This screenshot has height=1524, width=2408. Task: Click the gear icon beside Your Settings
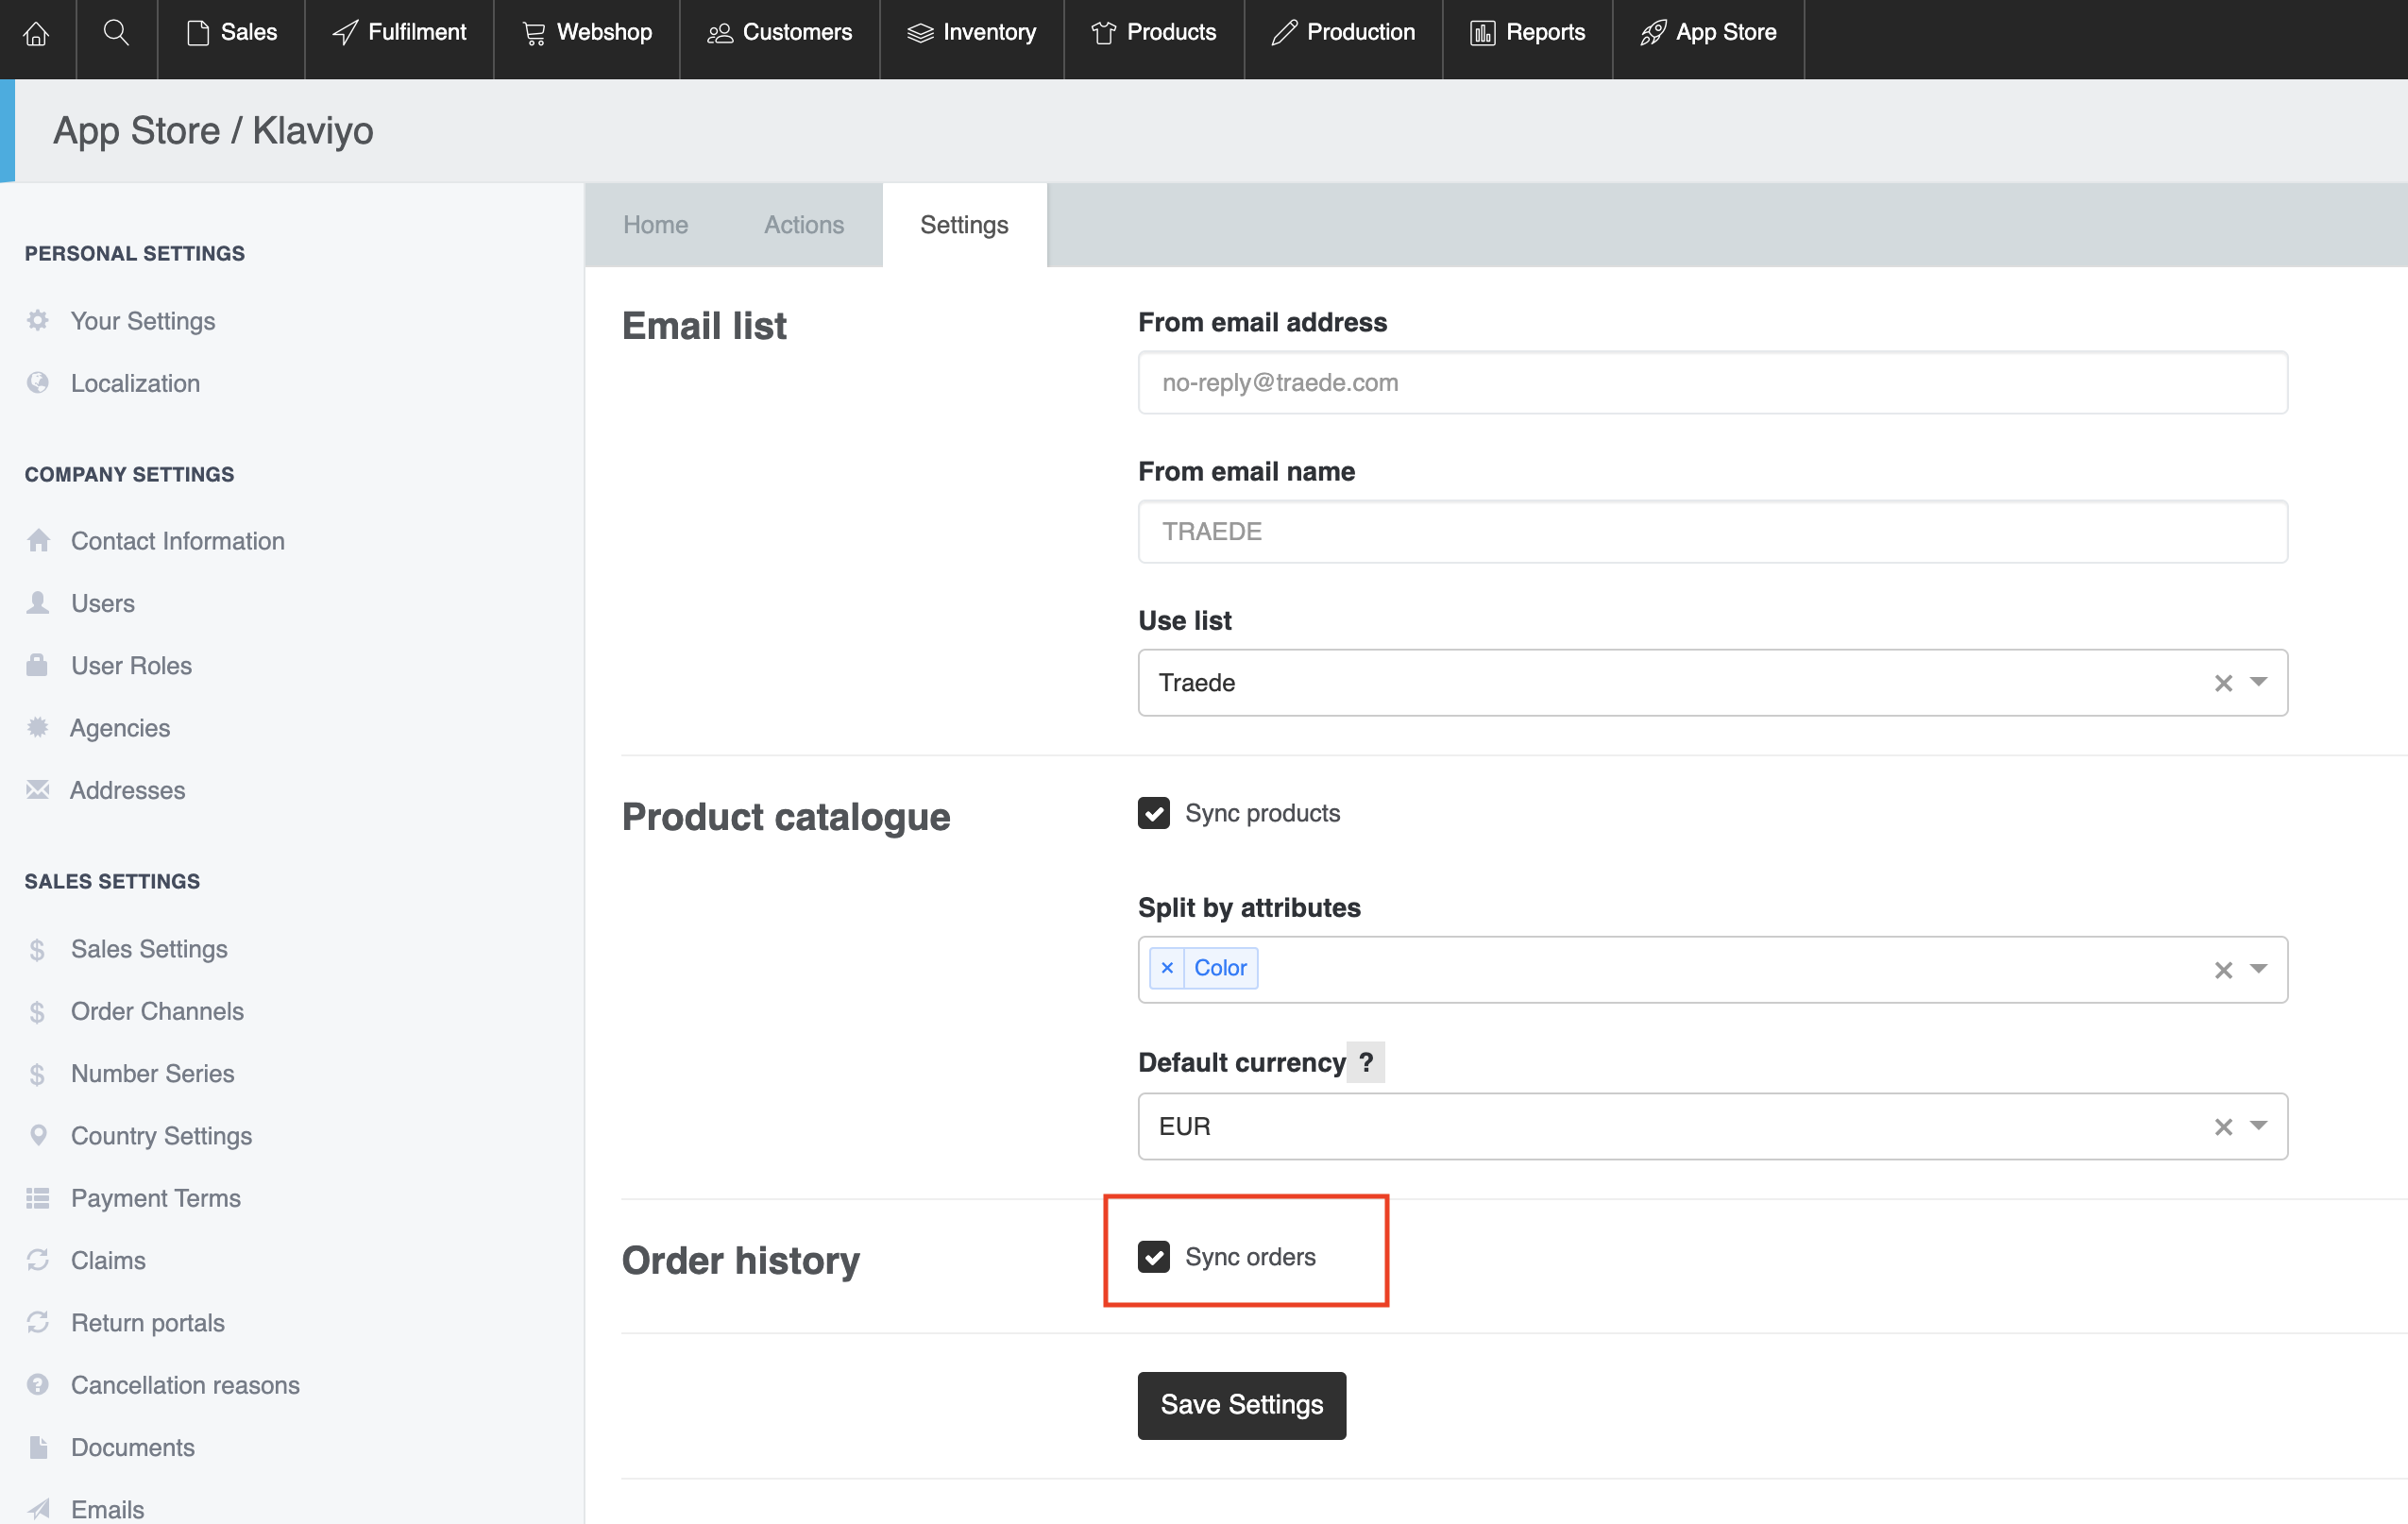click(38, 321)
